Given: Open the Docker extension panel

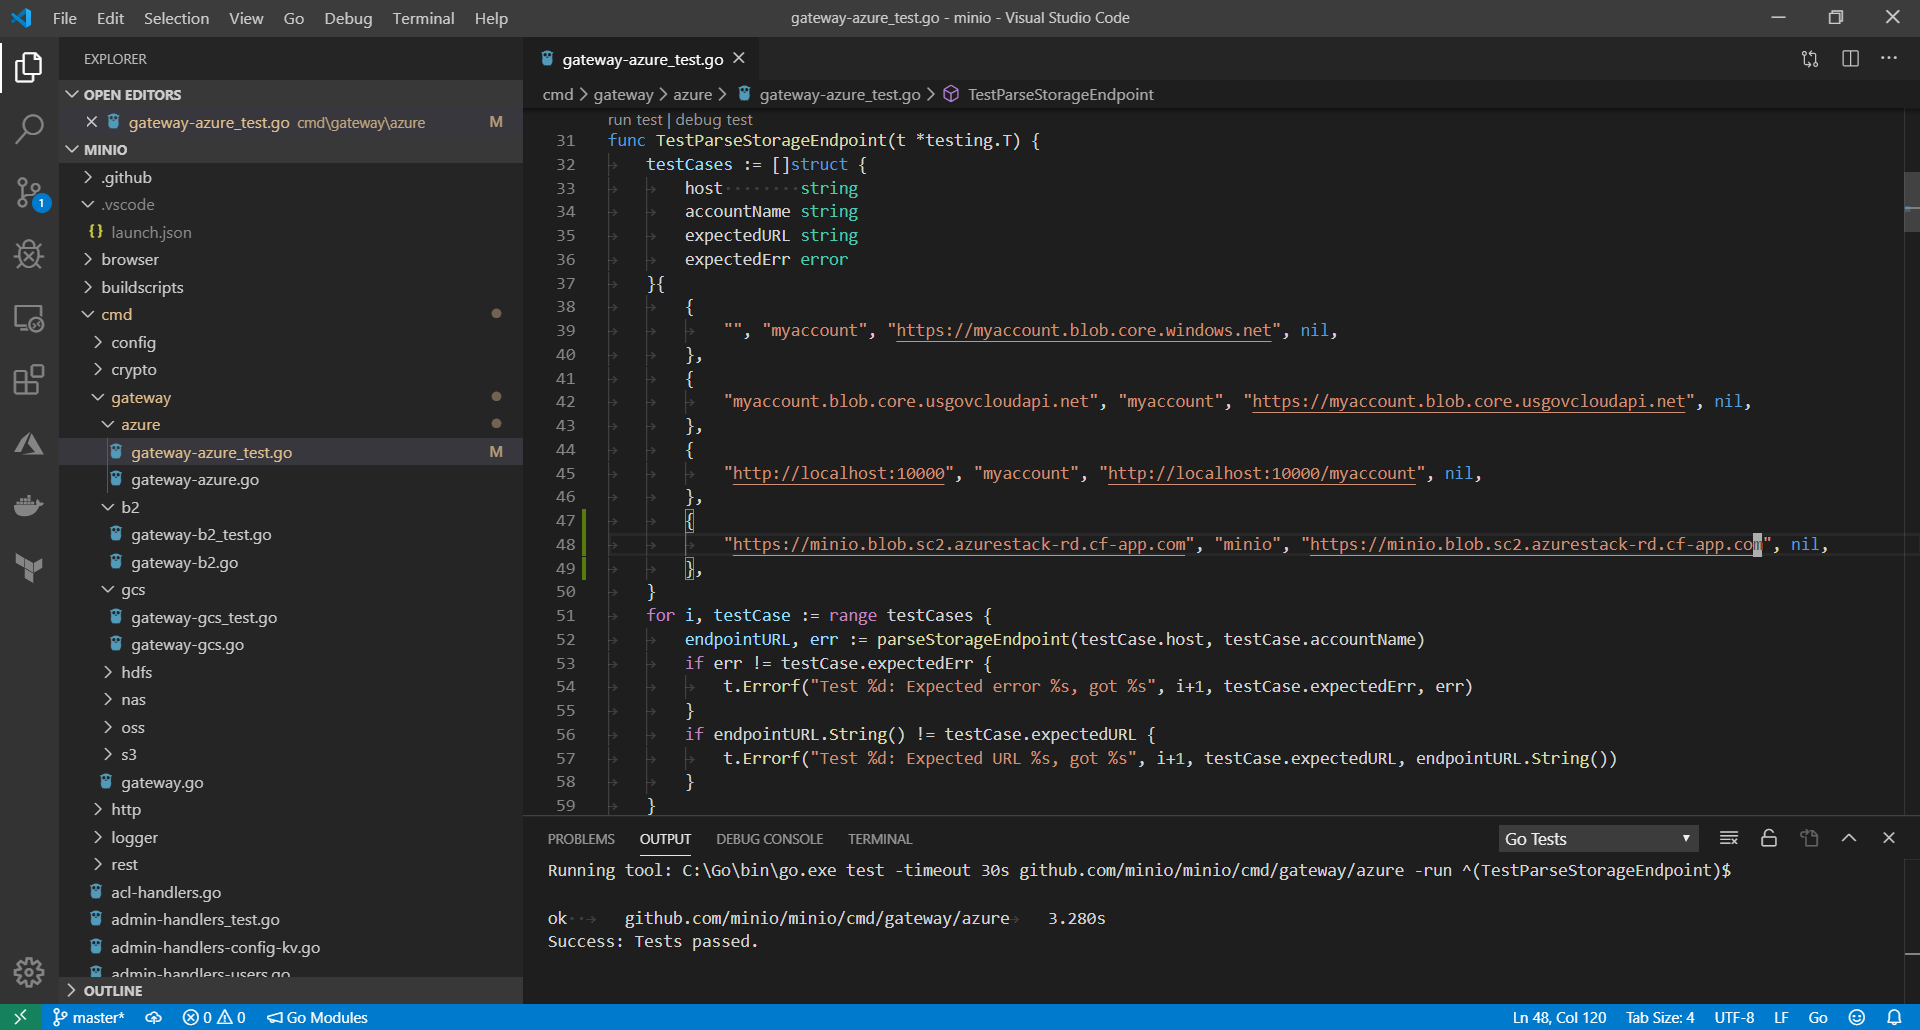Looking at the screenshot, I should click(x=29, y=505).
